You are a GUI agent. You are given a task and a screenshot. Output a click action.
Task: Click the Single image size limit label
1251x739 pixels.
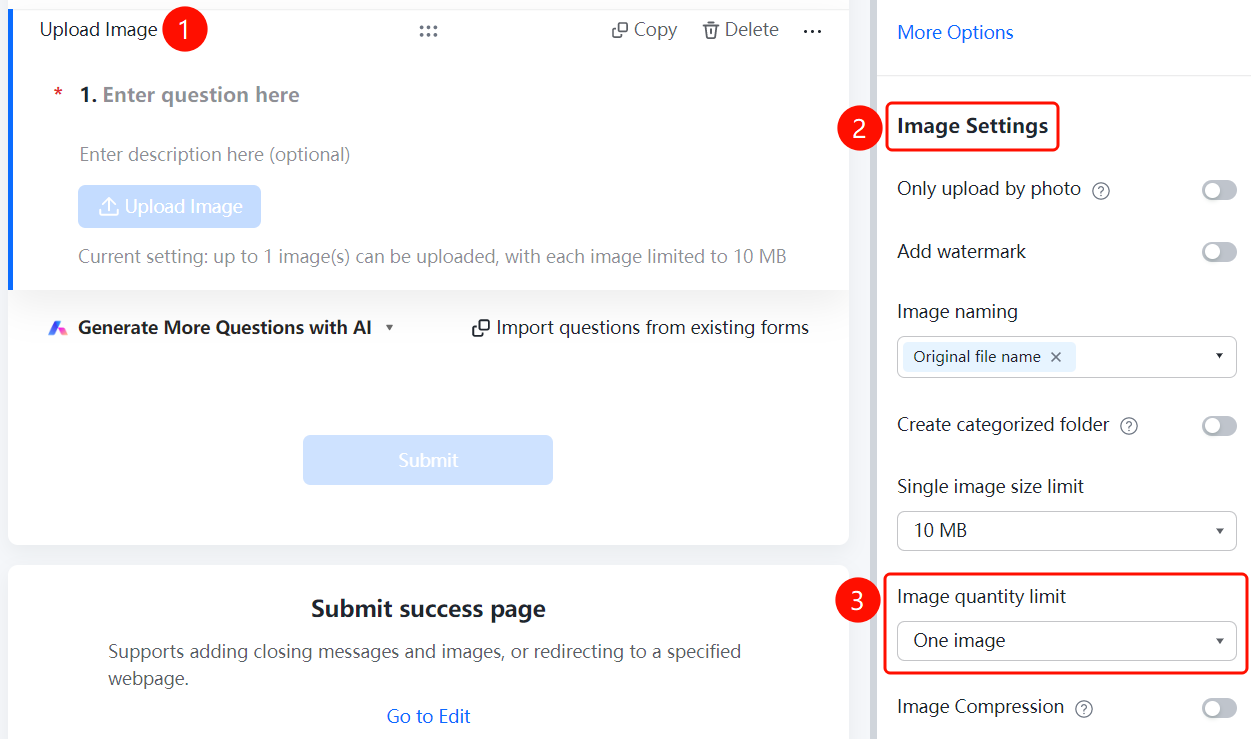[990, 487]
